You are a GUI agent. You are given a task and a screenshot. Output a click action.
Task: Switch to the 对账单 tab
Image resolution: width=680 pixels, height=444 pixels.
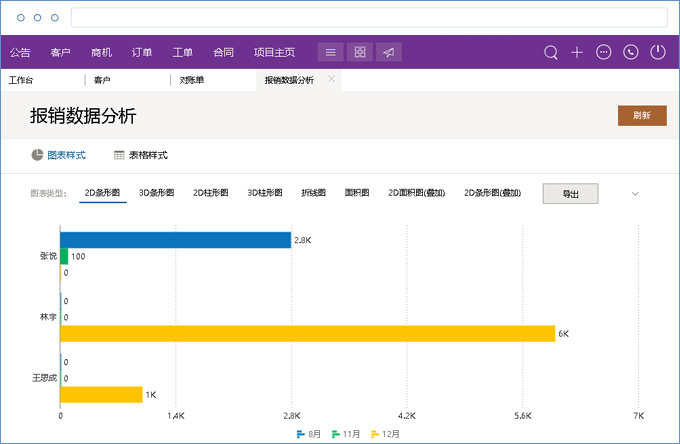tap(192, 80)
